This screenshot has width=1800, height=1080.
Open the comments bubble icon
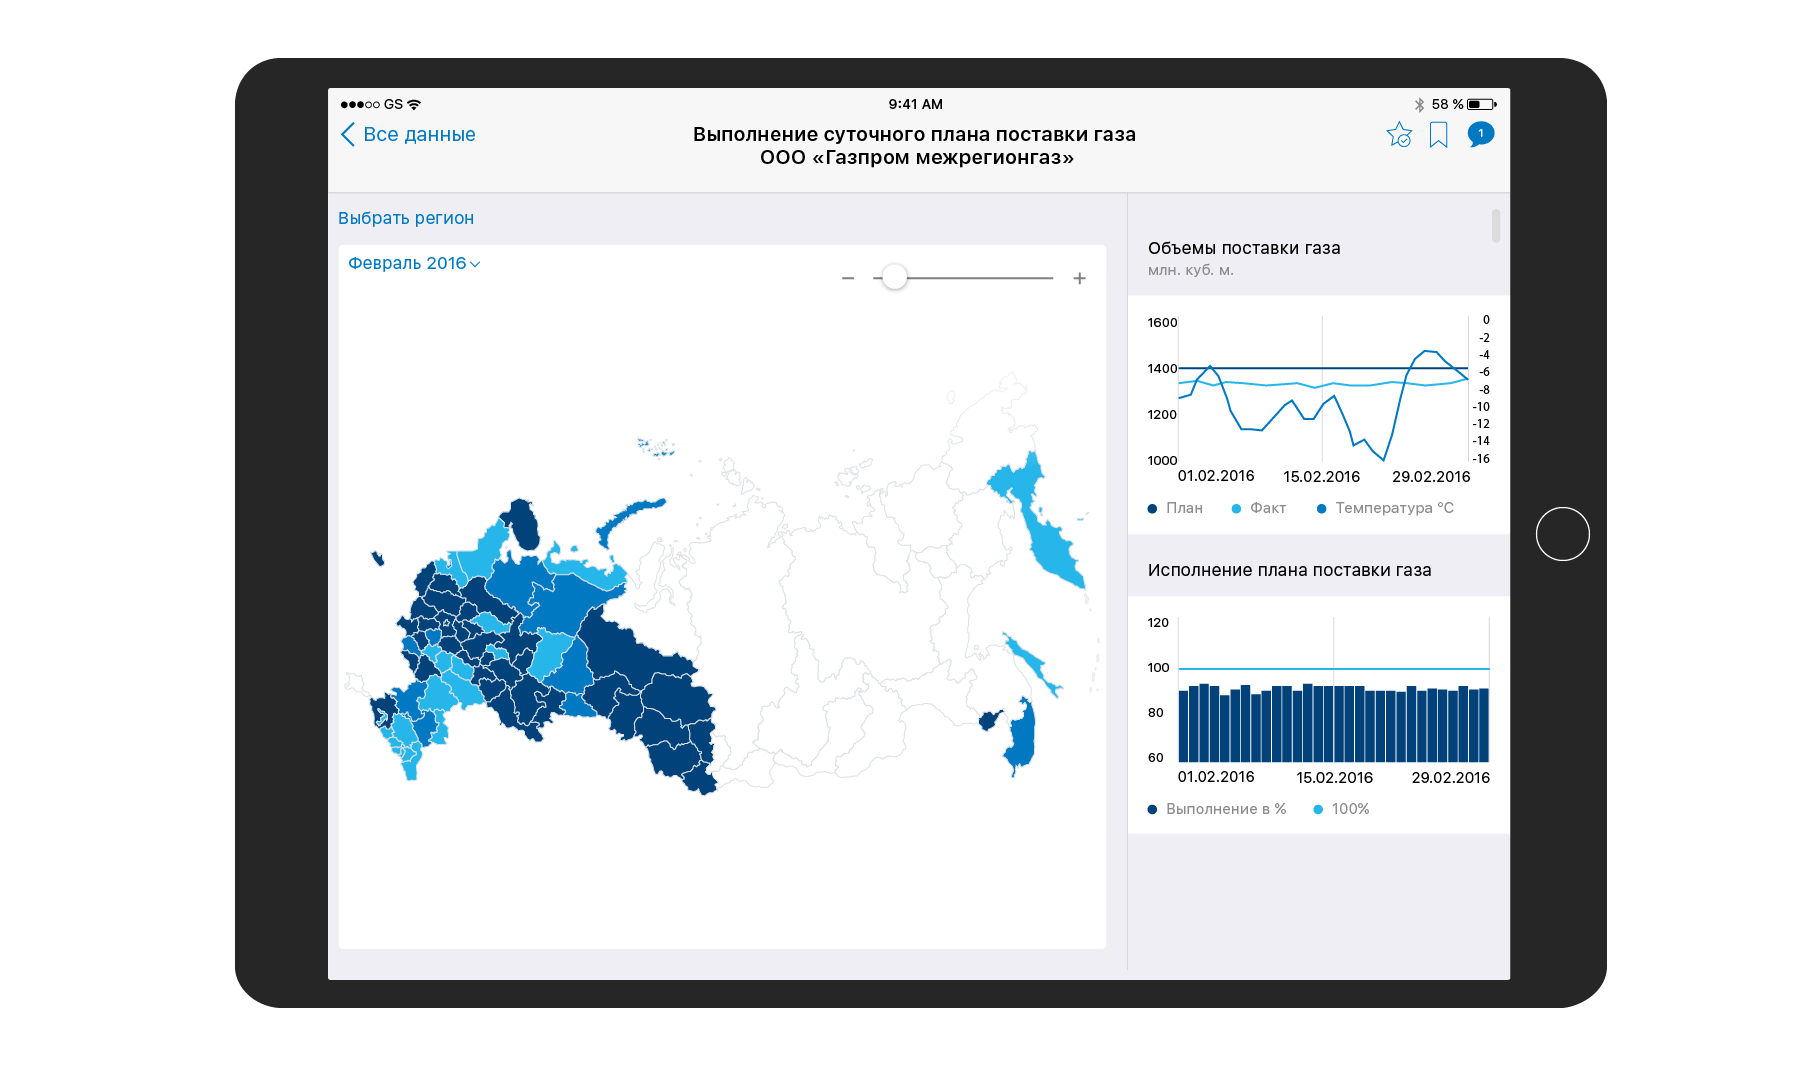coord(1480,134)
